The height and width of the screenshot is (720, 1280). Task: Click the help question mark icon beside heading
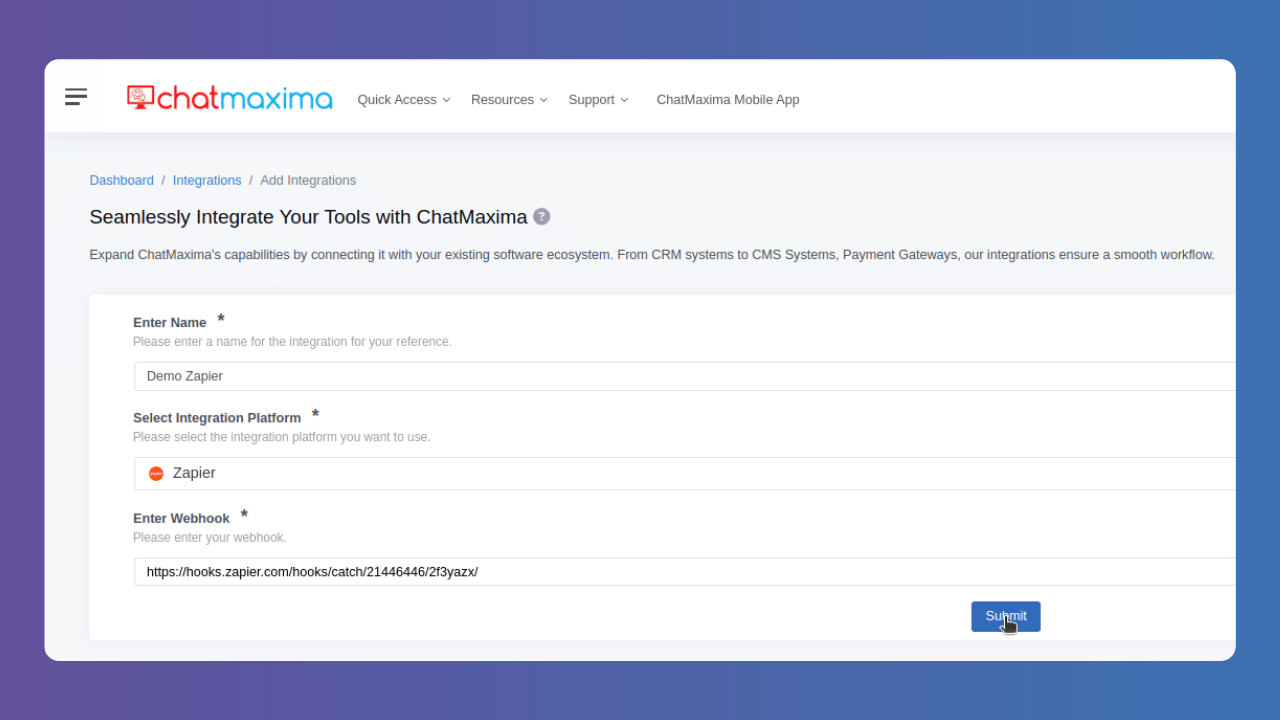click(541, 217)
